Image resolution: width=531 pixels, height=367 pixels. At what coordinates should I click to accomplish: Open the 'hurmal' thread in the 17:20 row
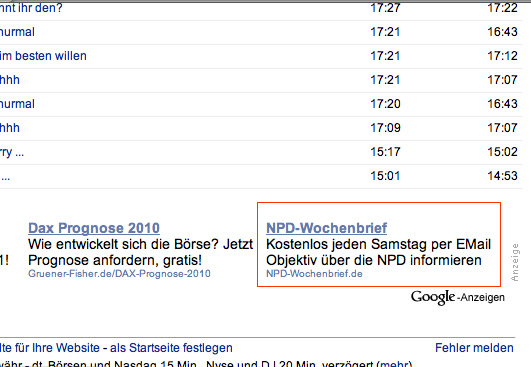pyautogui.click(x=17, y=104)
